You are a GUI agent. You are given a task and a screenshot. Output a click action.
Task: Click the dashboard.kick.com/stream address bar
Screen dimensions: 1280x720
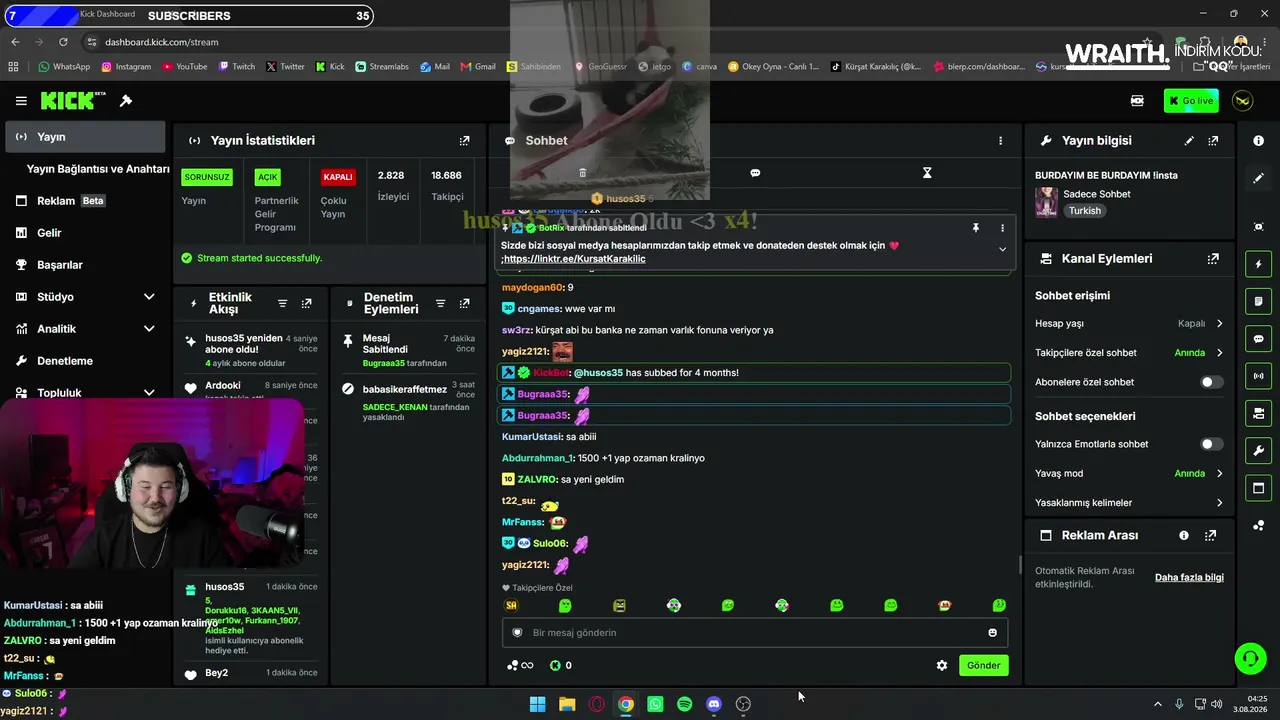pyautogui.click(x=161, y=42)
